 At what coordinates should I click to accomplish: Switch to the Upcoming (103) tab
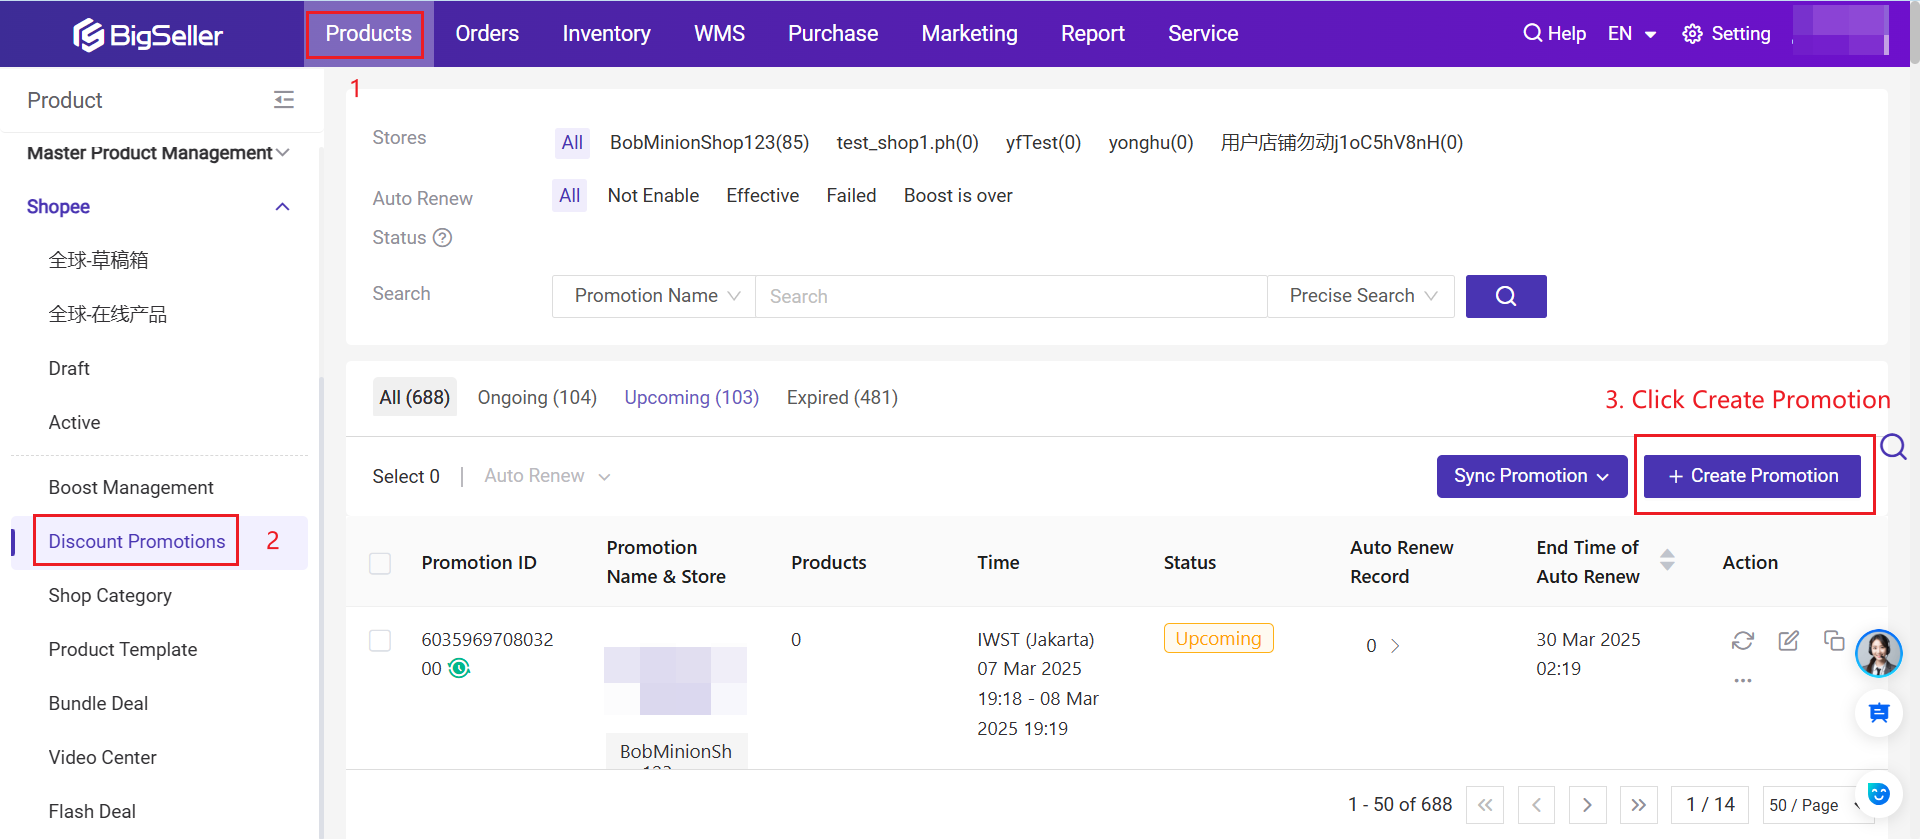[x=692, y=397]
